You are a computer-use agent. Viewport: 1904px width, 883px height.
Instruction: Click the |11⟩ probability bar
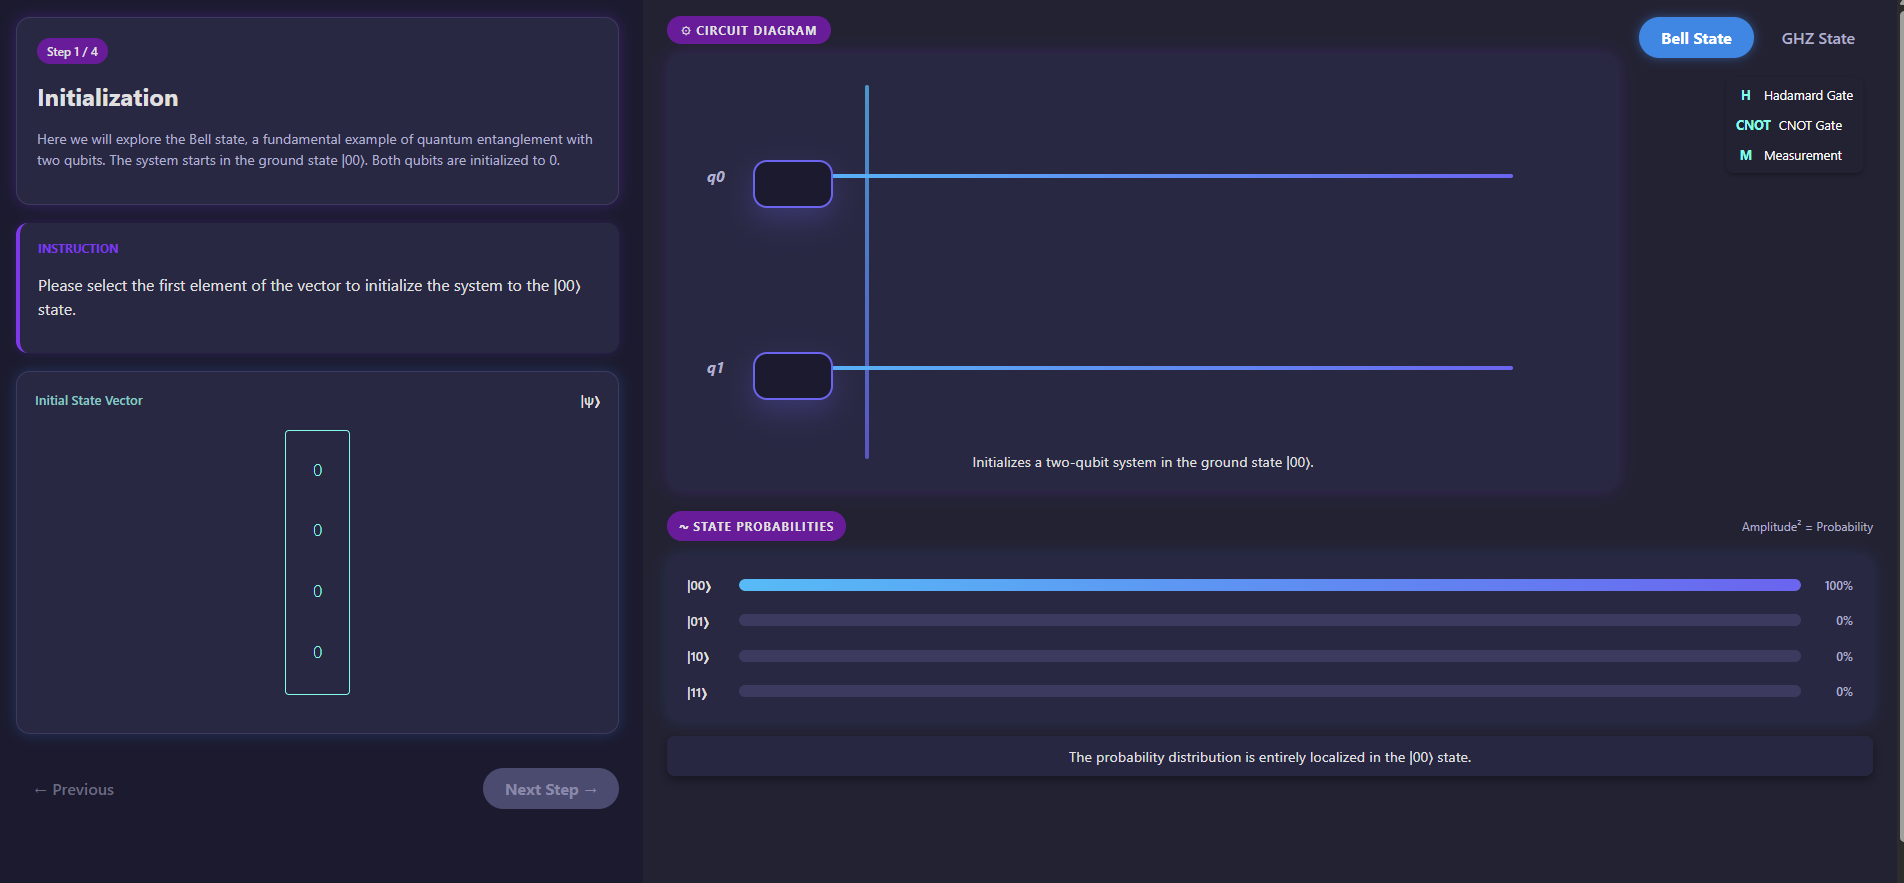tap(1269, 691)
